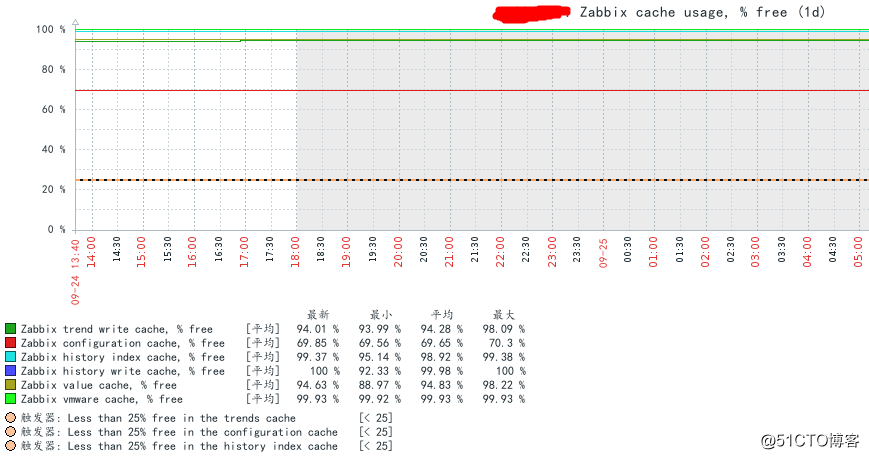Click maximum value 70.3 % of configuration cache
Image resolution: width=869 pixels, height=459 pixels.
pyautogui.click(x=507, y=343)
